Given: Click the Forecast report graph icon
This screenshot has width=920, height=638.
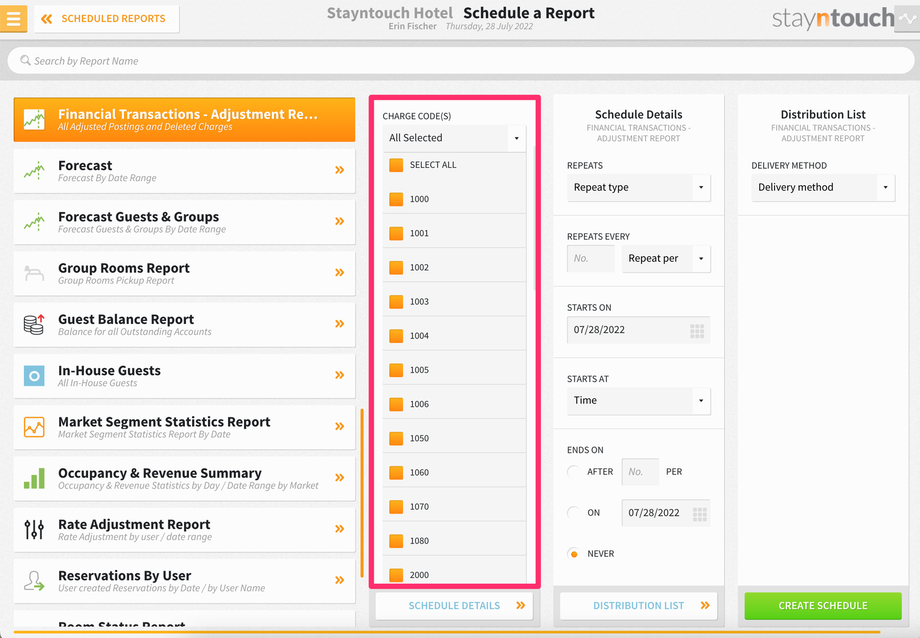Looking at the screenshot, I should point(34,170).
